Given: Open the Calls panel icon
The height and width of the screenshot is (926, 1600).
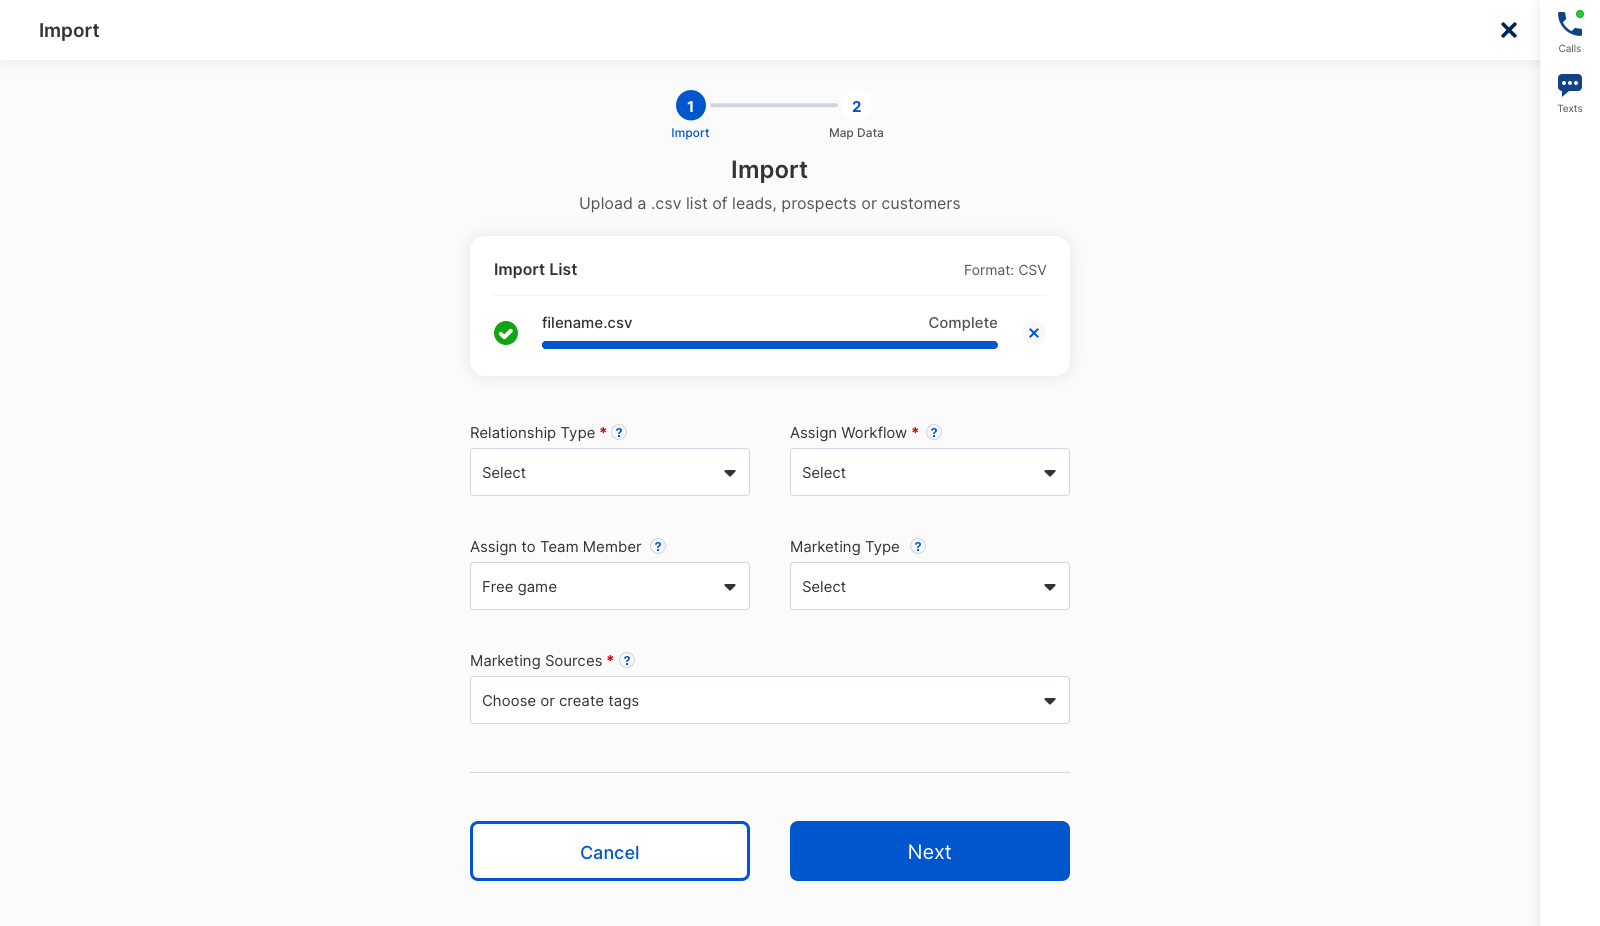Looking at the screenshot, I should click(1568, 25).
